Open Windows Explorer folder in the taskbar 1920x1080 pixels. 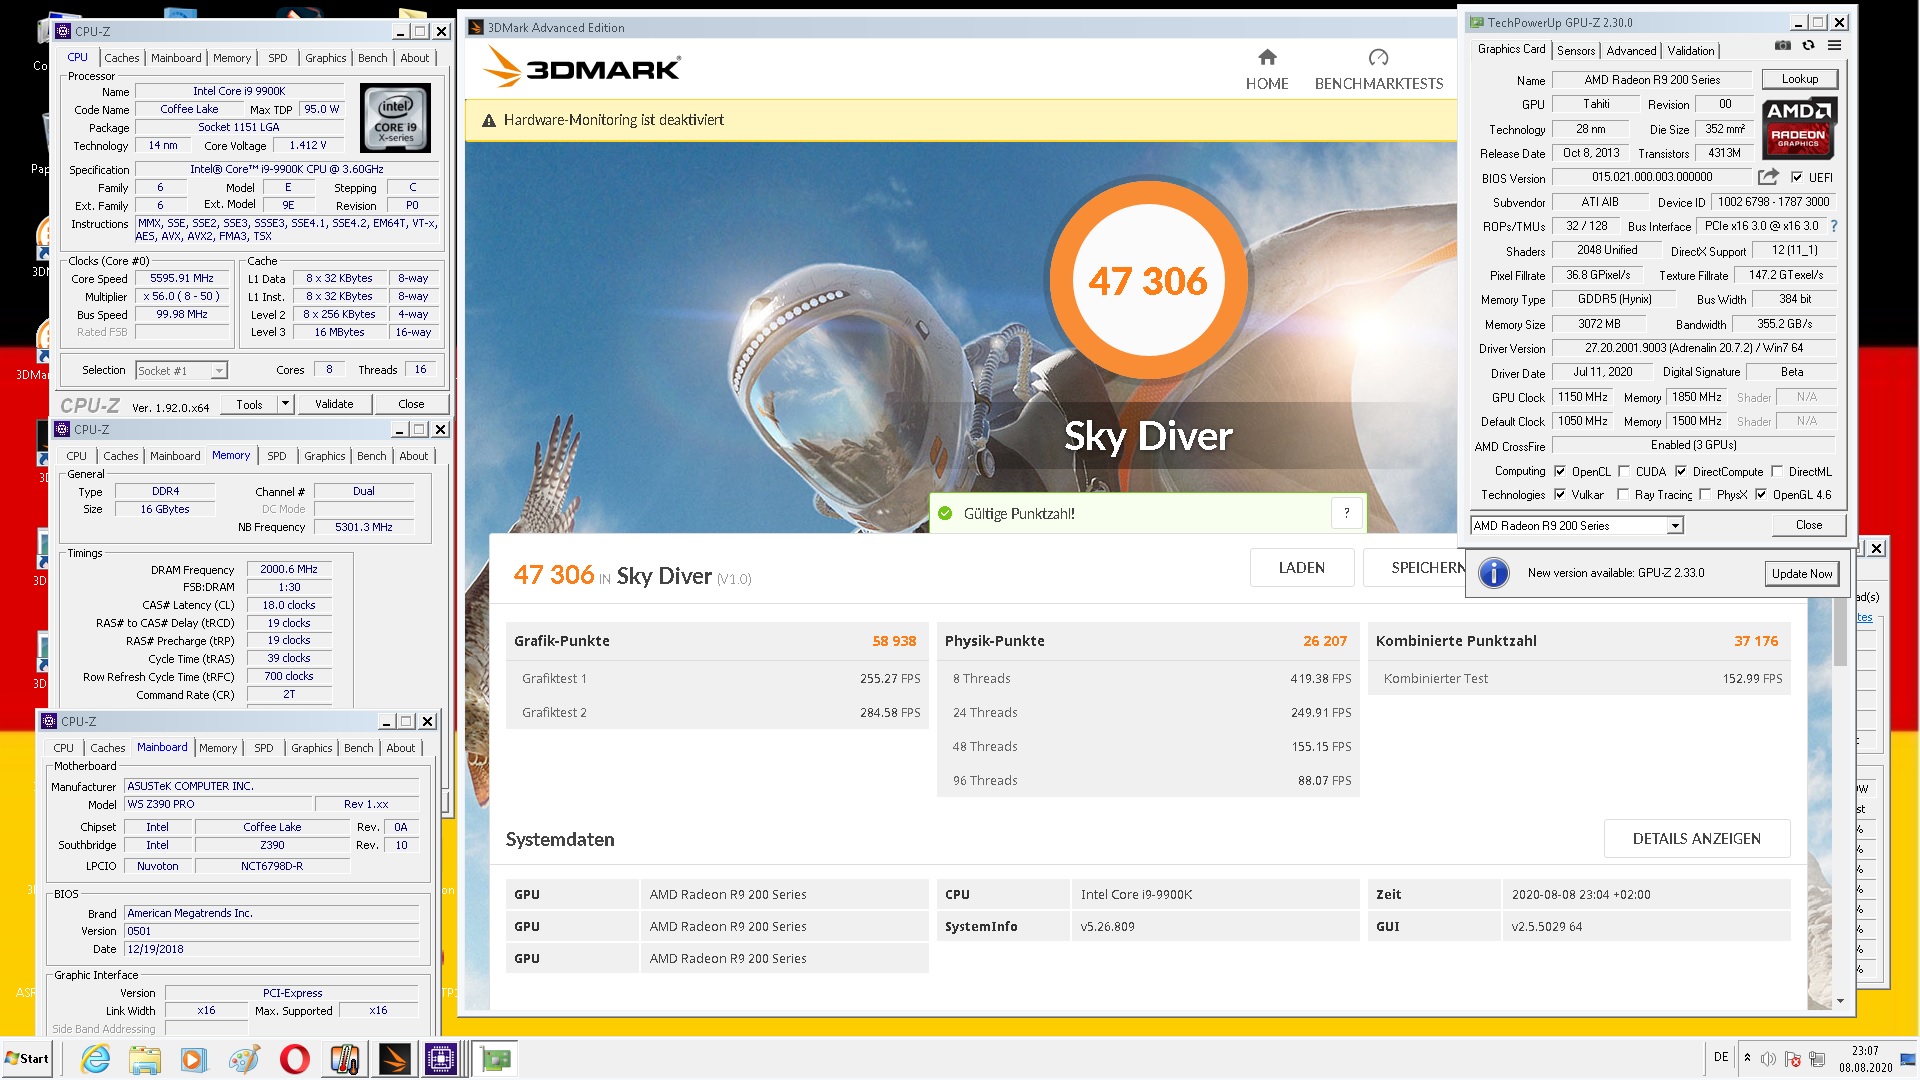tap(145, 1059)
